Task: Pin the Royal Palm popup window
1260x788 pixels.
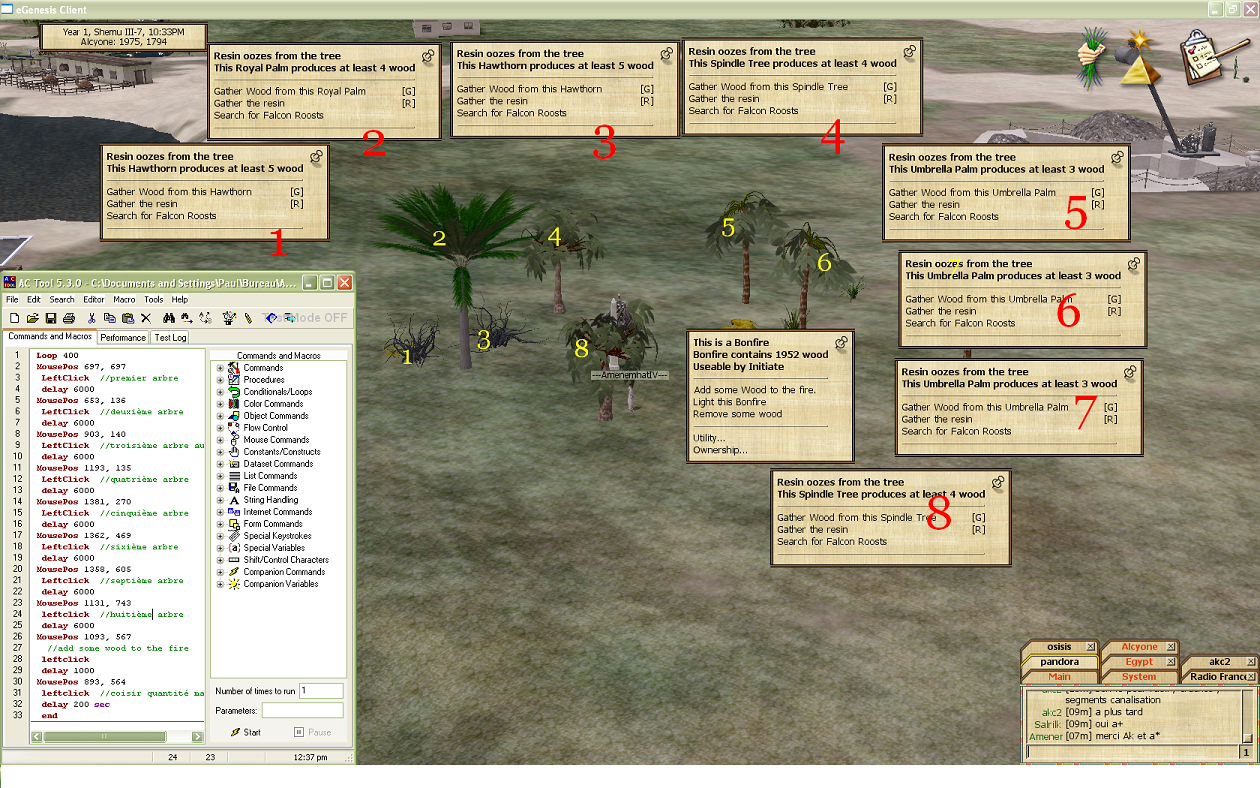Action: click(428, 57)
